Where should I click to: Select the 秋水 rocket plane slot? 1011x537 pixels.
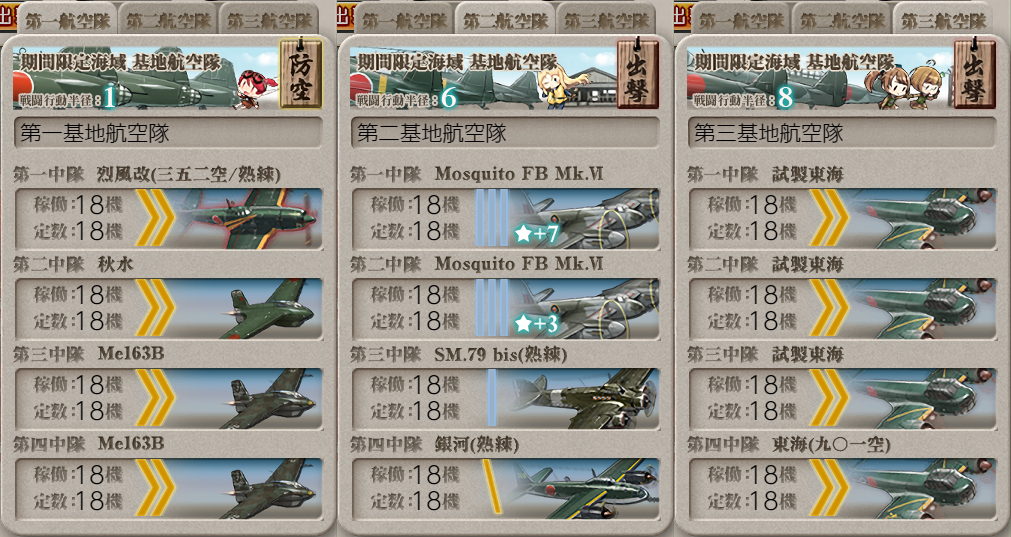click(x=271, y=308)
